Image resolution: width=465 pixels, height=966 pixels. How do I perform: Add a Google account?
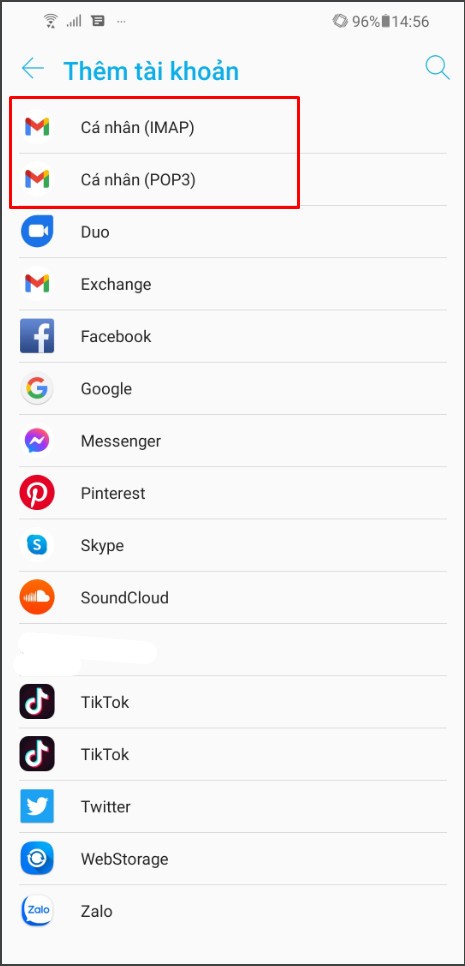tap(233, 388)
